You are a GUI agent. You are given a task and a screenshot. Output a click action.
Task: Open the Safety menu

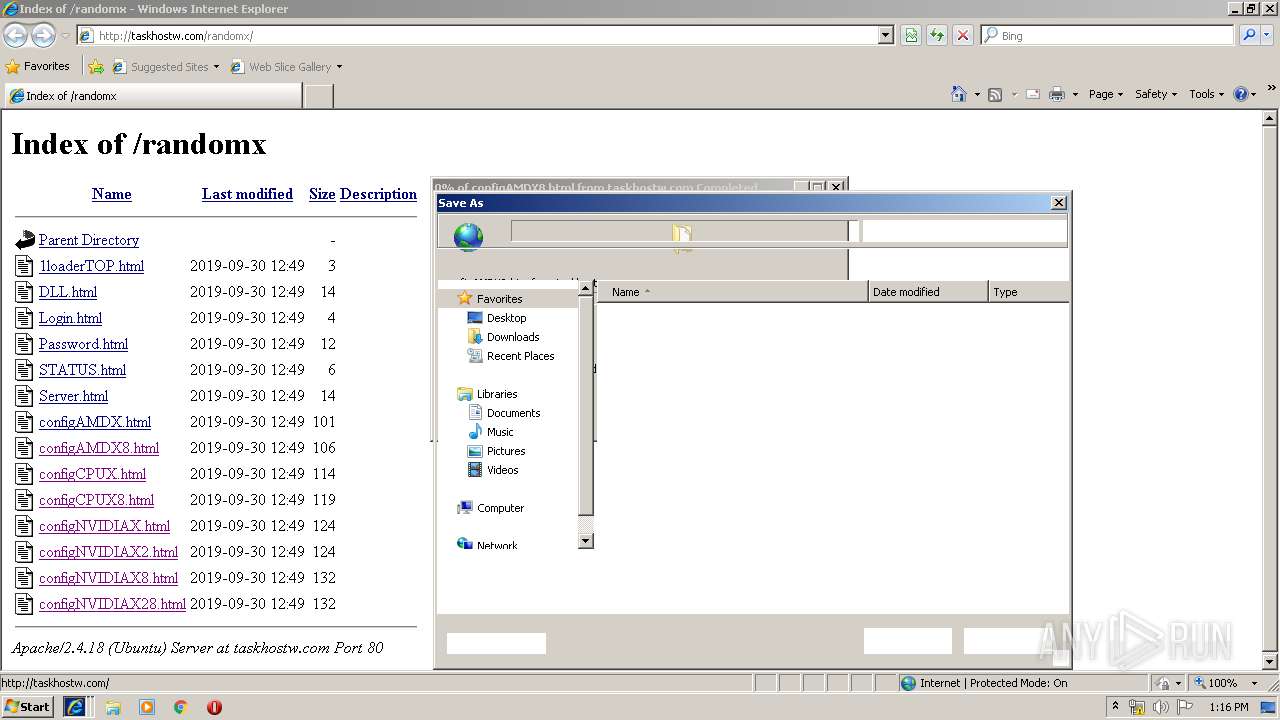[1155, 94]
